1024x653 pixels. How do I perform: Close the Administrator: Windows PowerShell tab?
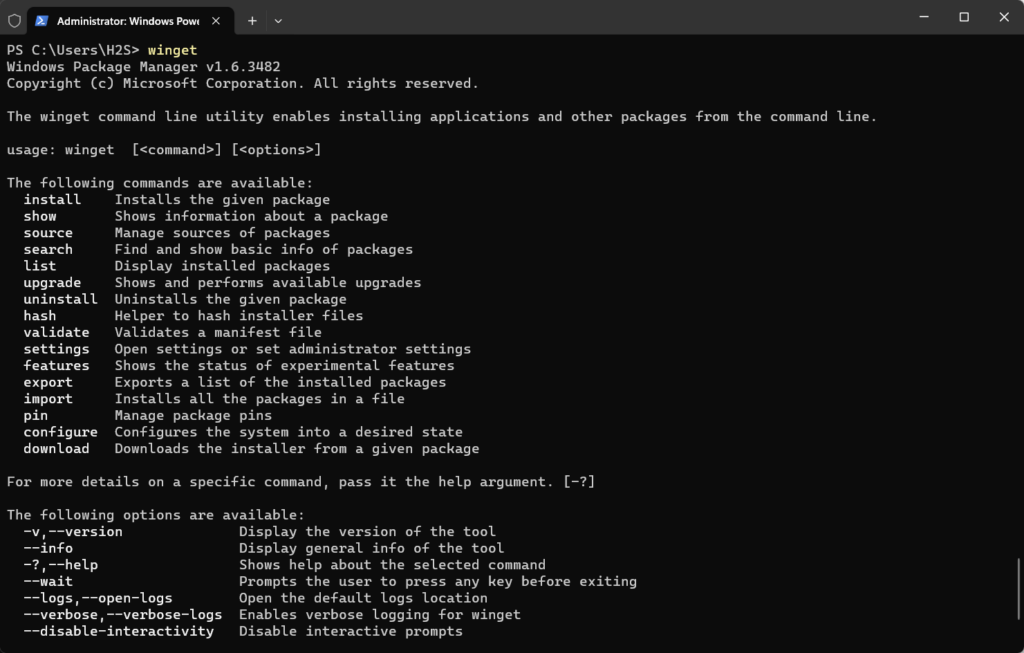point(216,21)
